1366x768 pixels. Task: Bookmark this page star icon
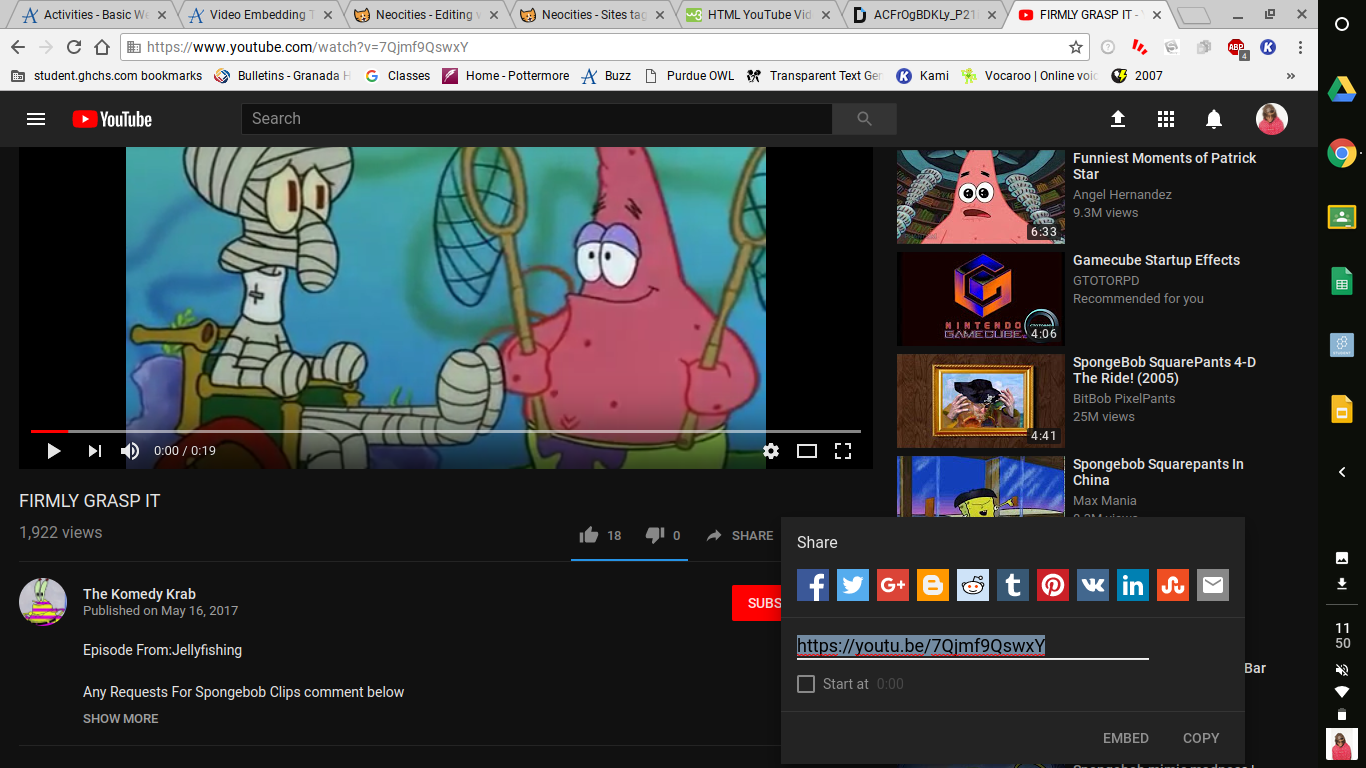(1076, 47)
